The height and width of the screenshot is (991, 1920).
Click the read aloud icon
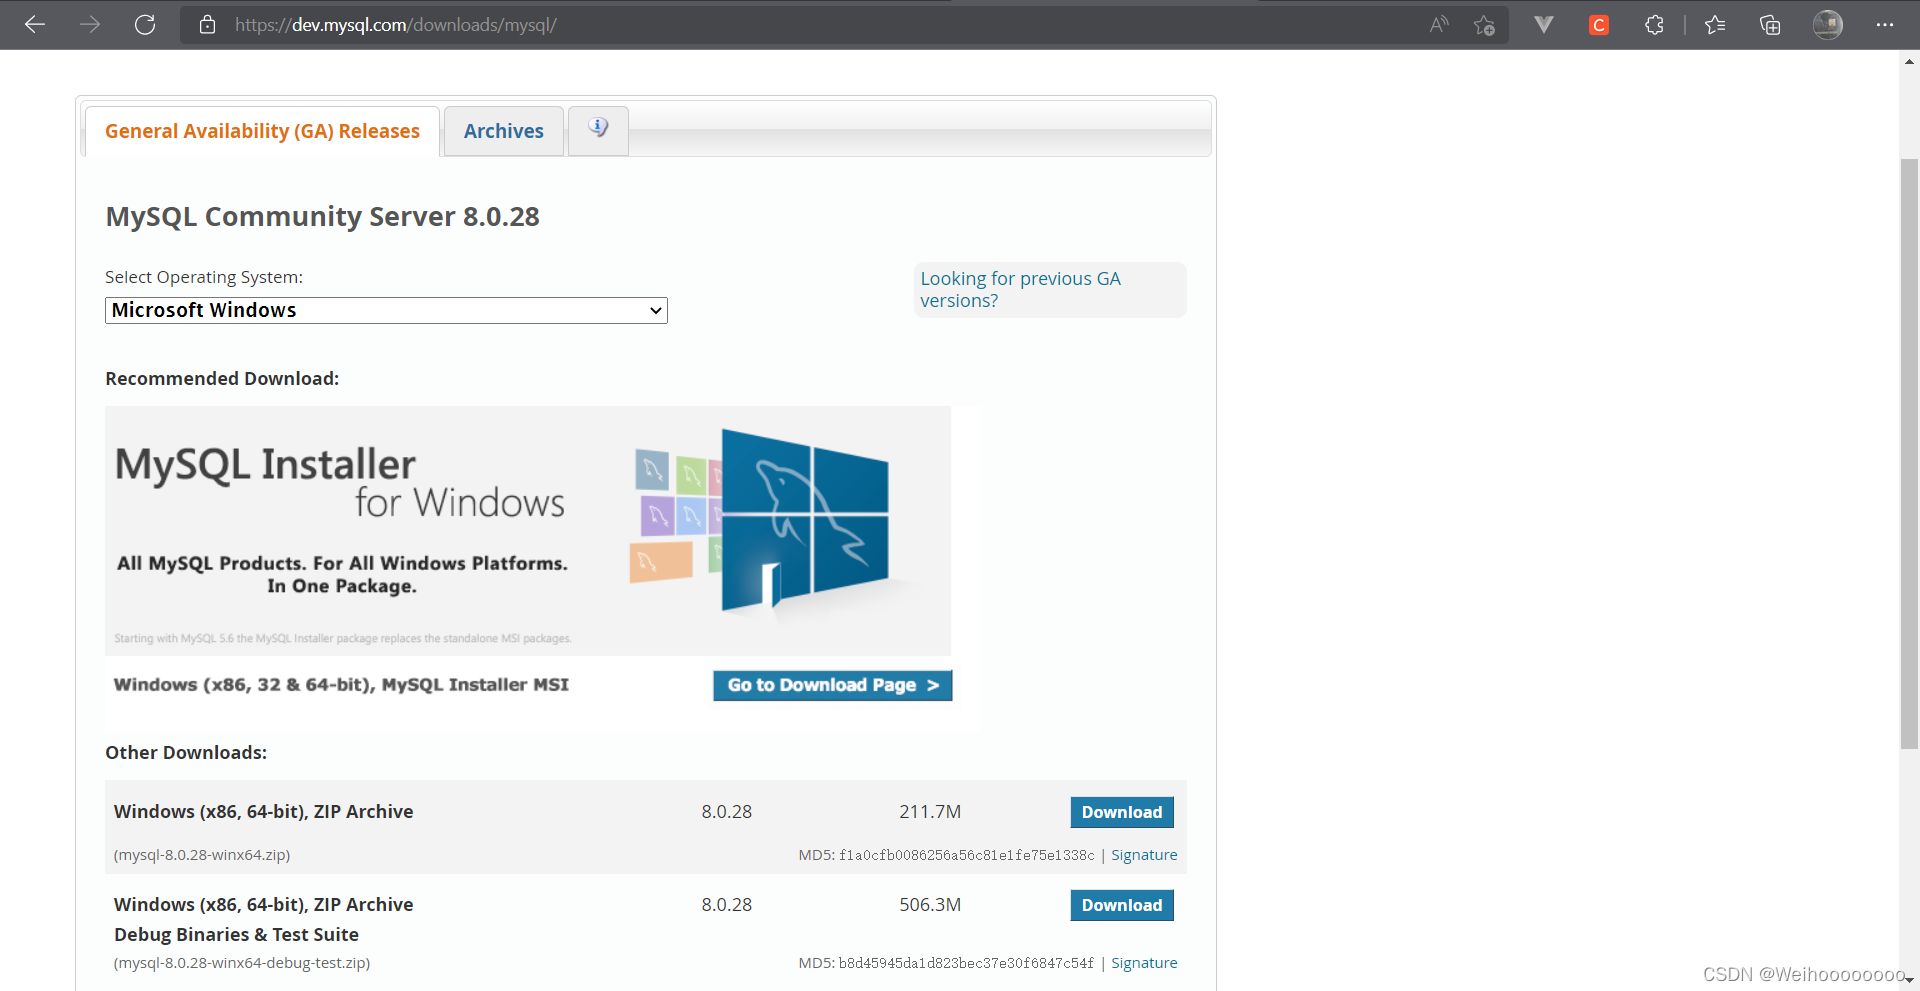1439,25
